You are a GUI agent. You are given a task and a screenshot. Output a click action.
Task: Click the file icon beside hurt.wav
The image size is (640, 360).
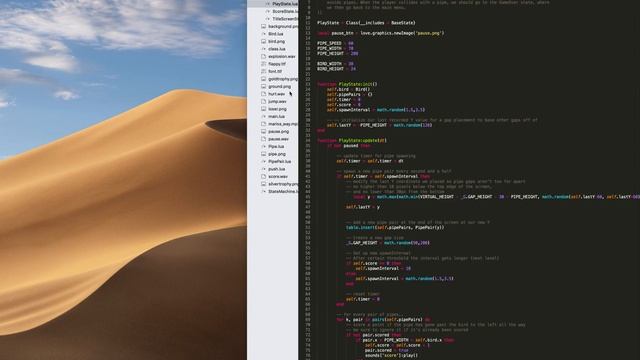point(264,94)
